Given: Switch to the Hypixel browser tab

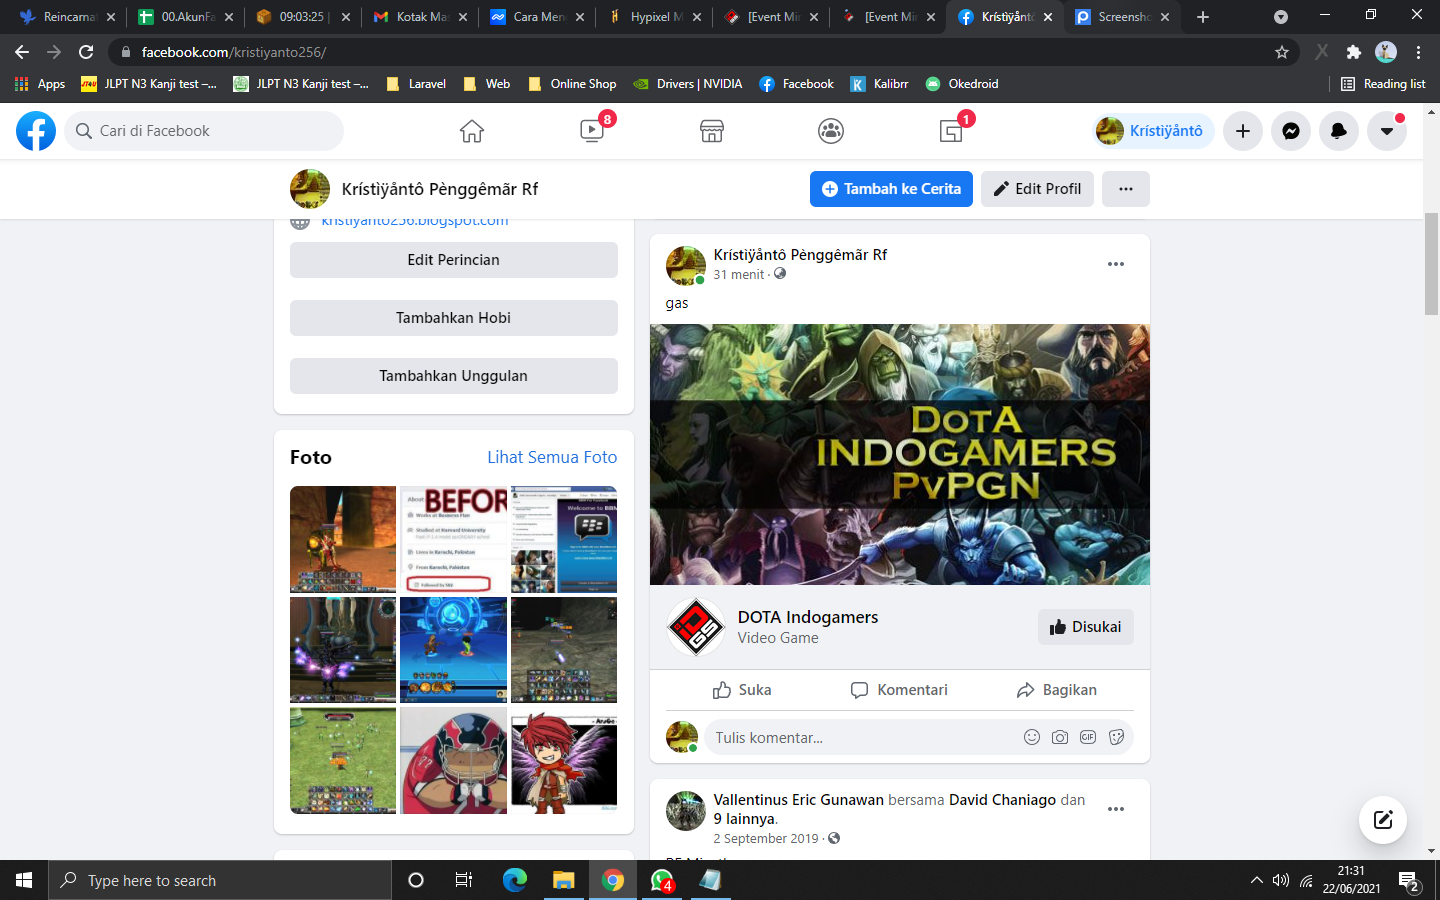Looking at the screenshot, I should tap(655, 17).
